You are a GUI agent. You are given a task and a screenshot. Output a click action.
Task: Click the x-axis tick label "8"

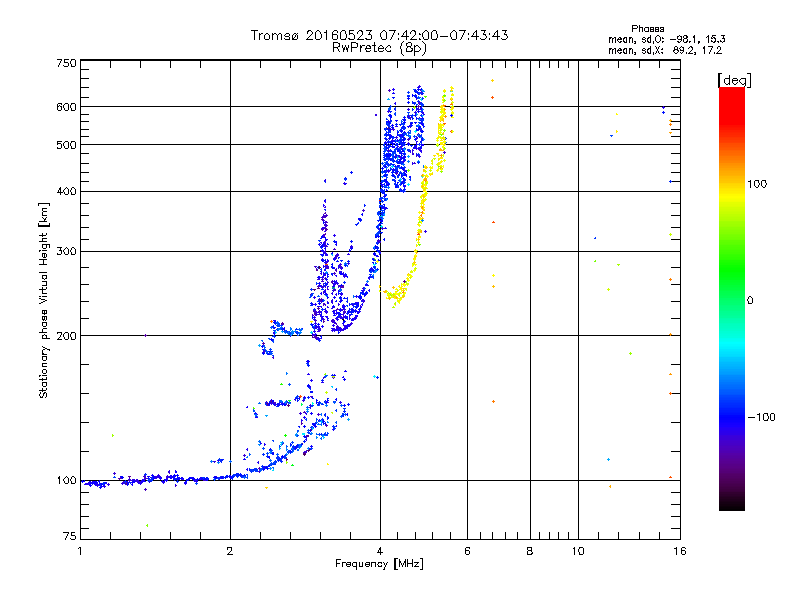530,551
